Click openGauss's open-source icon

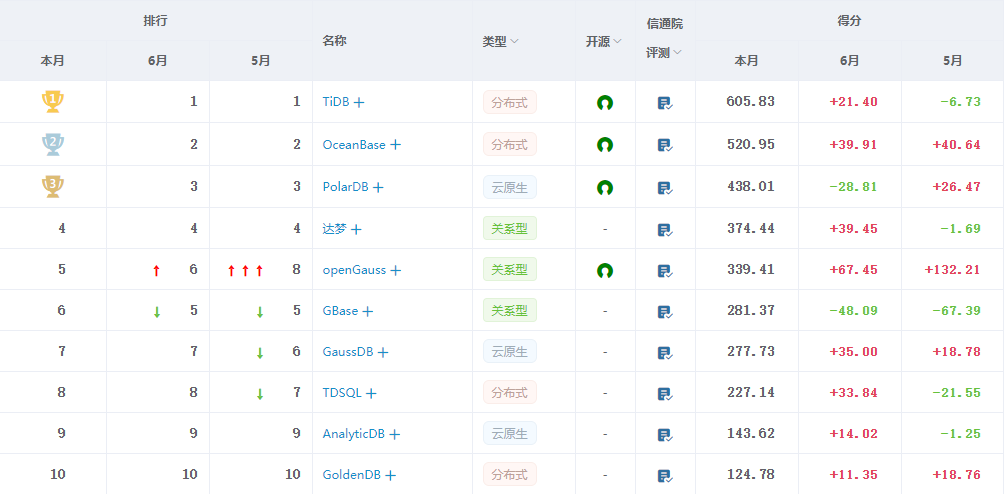click(x=604, y=271)
